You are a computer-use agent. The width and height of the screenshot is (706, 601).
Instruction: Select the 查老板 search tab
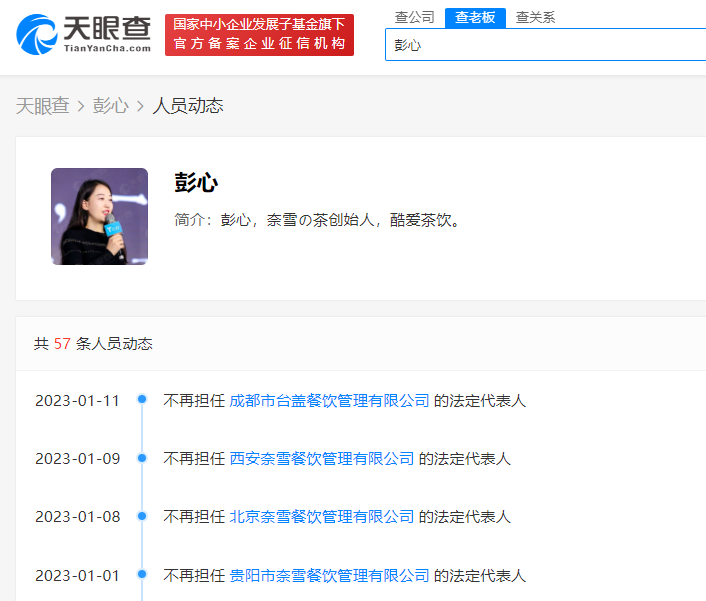coord(475,18)
